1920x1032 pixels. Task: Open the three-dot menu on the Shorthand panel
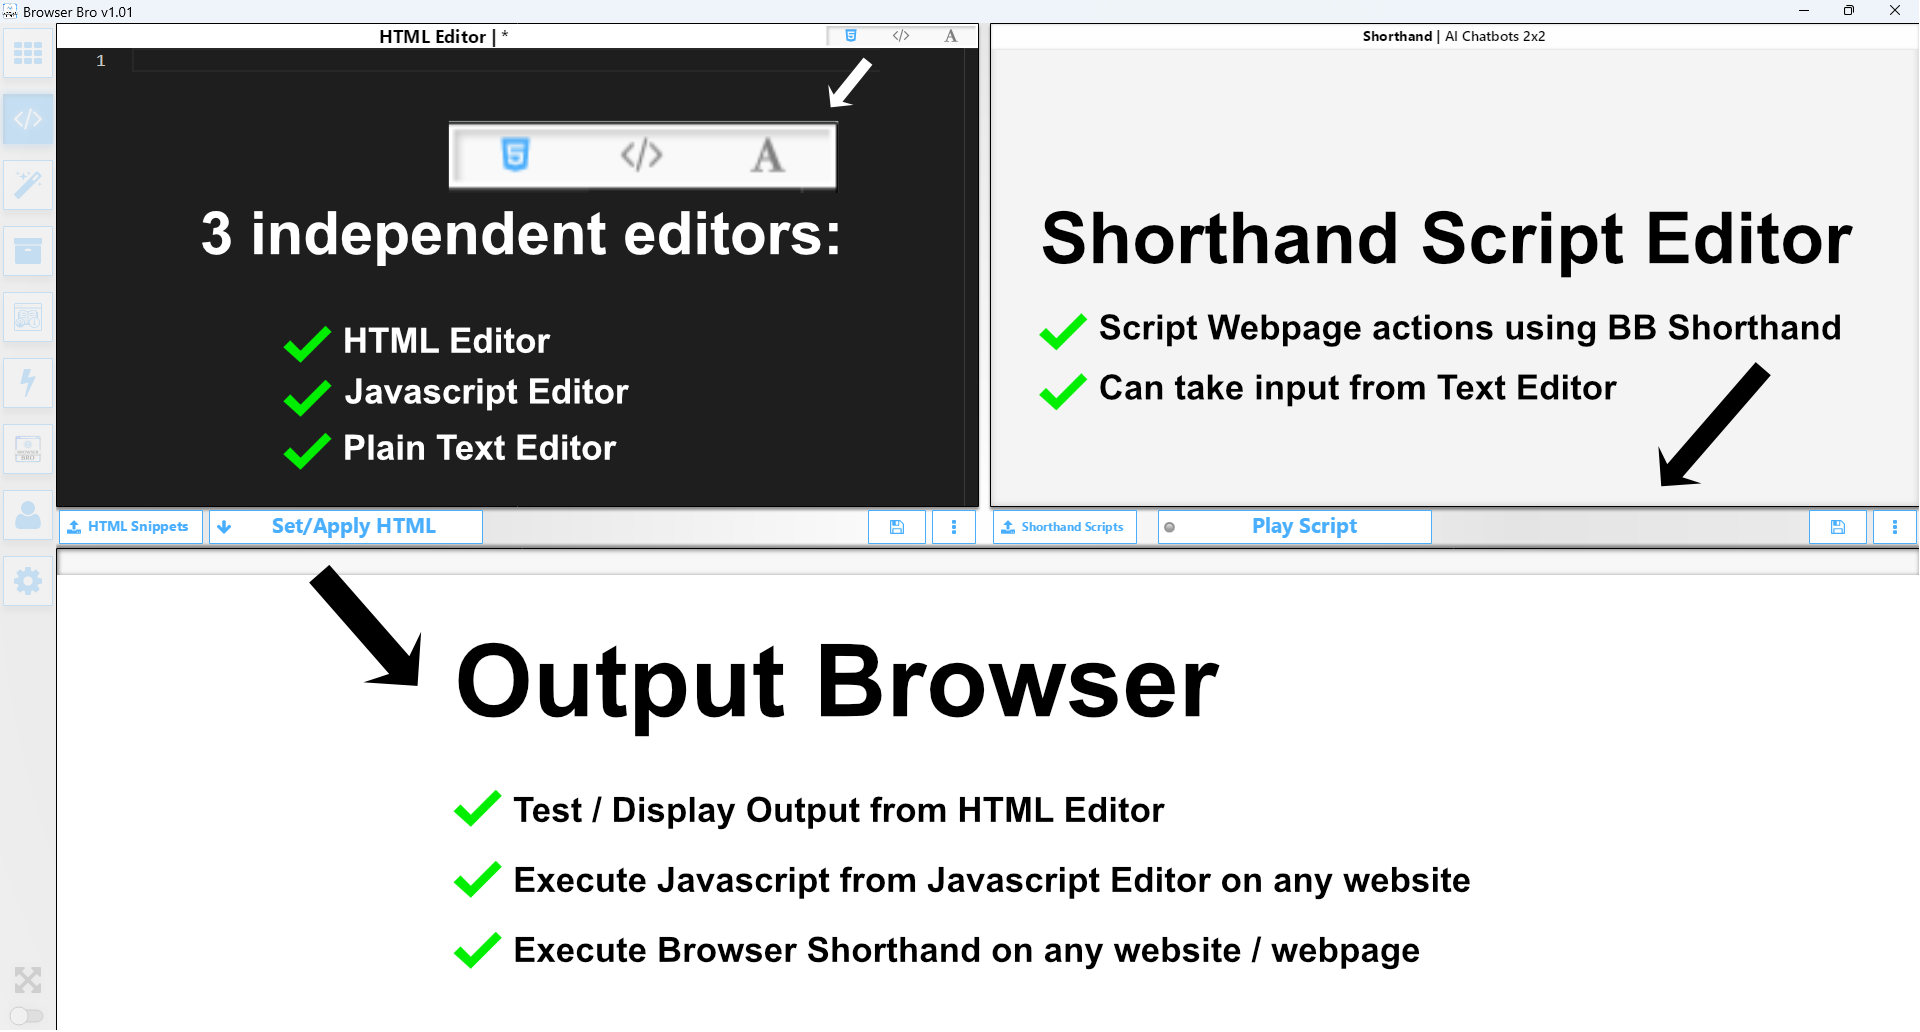coord(1896,526)
